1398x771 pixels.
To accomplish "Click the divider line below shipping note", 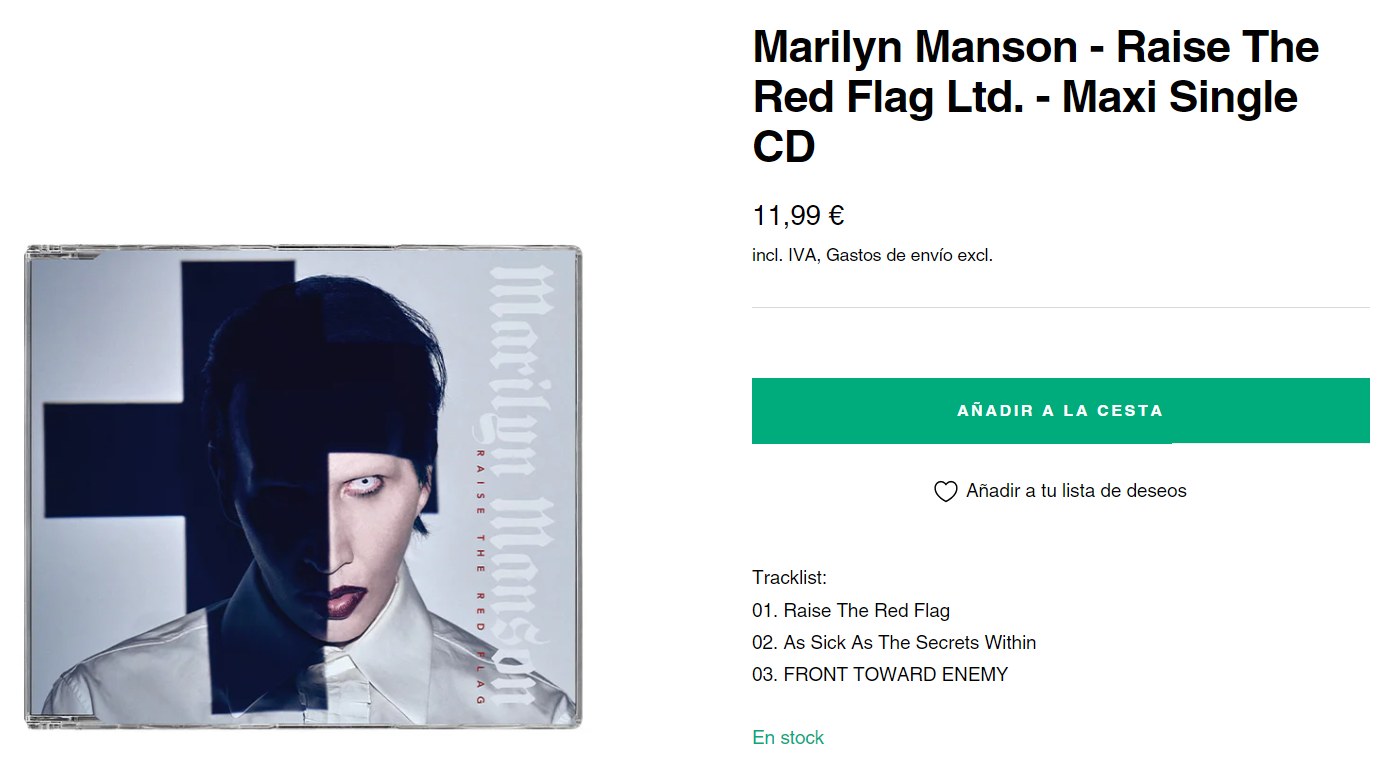I will [x=1060, y=307].
